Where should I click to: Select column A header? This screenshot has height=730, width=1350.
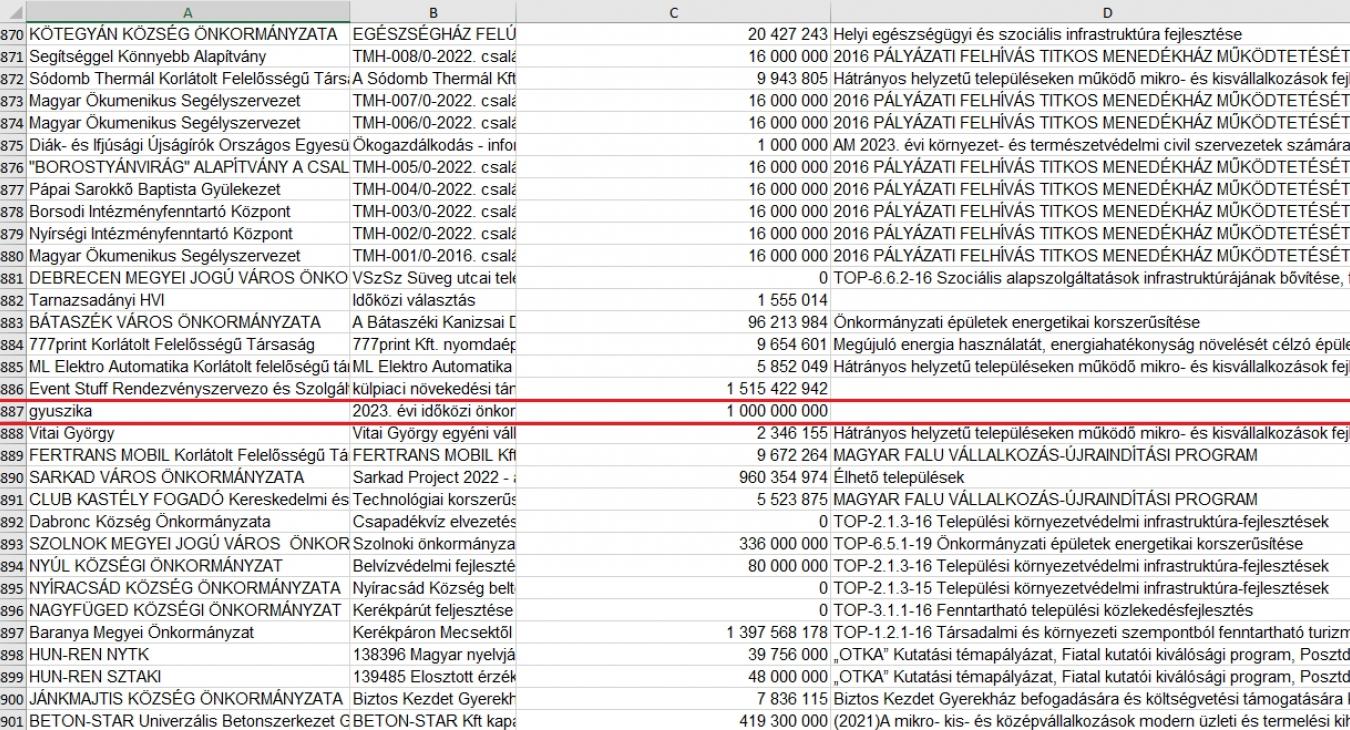point(189,11)
